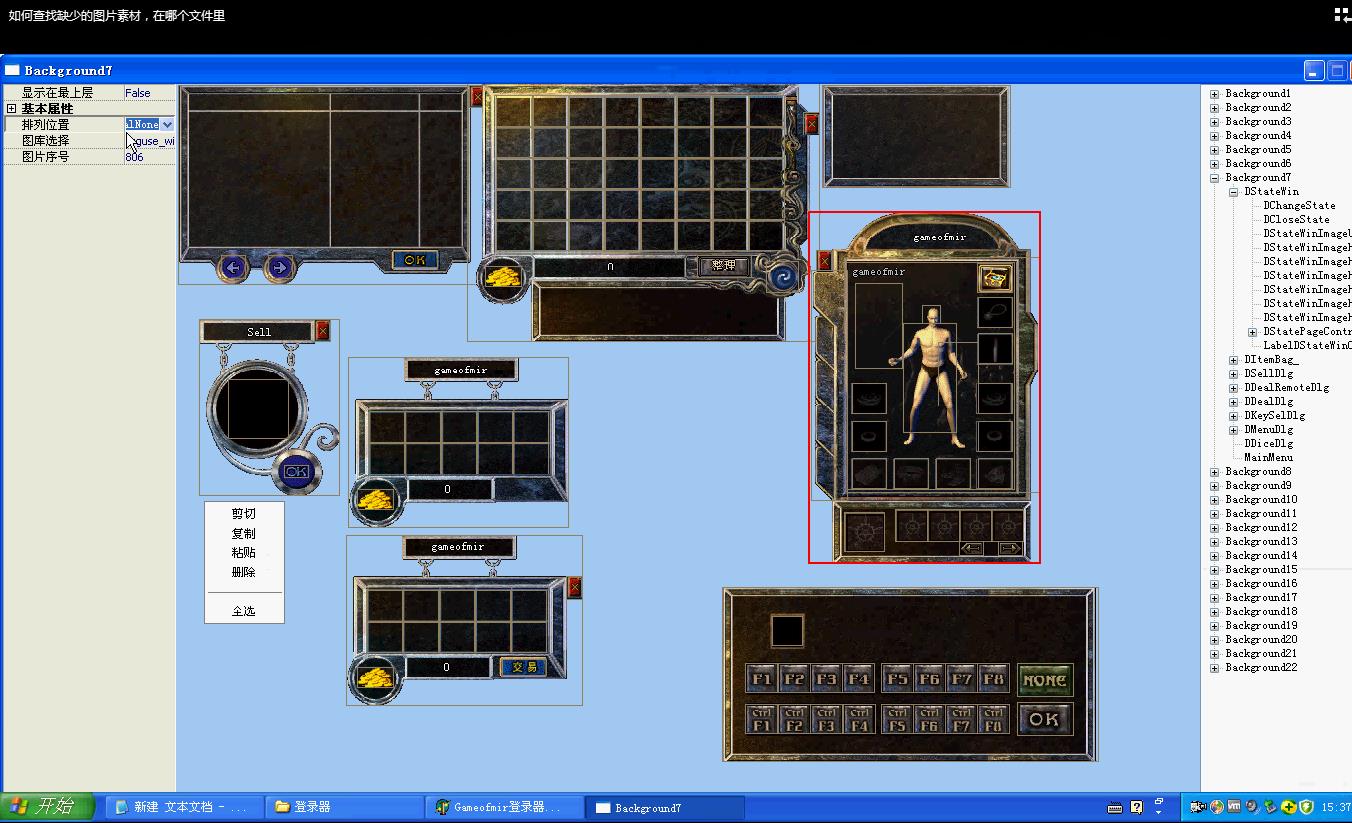Click the left page arrow below character window

pyautogui.click(x=971, y=548)
